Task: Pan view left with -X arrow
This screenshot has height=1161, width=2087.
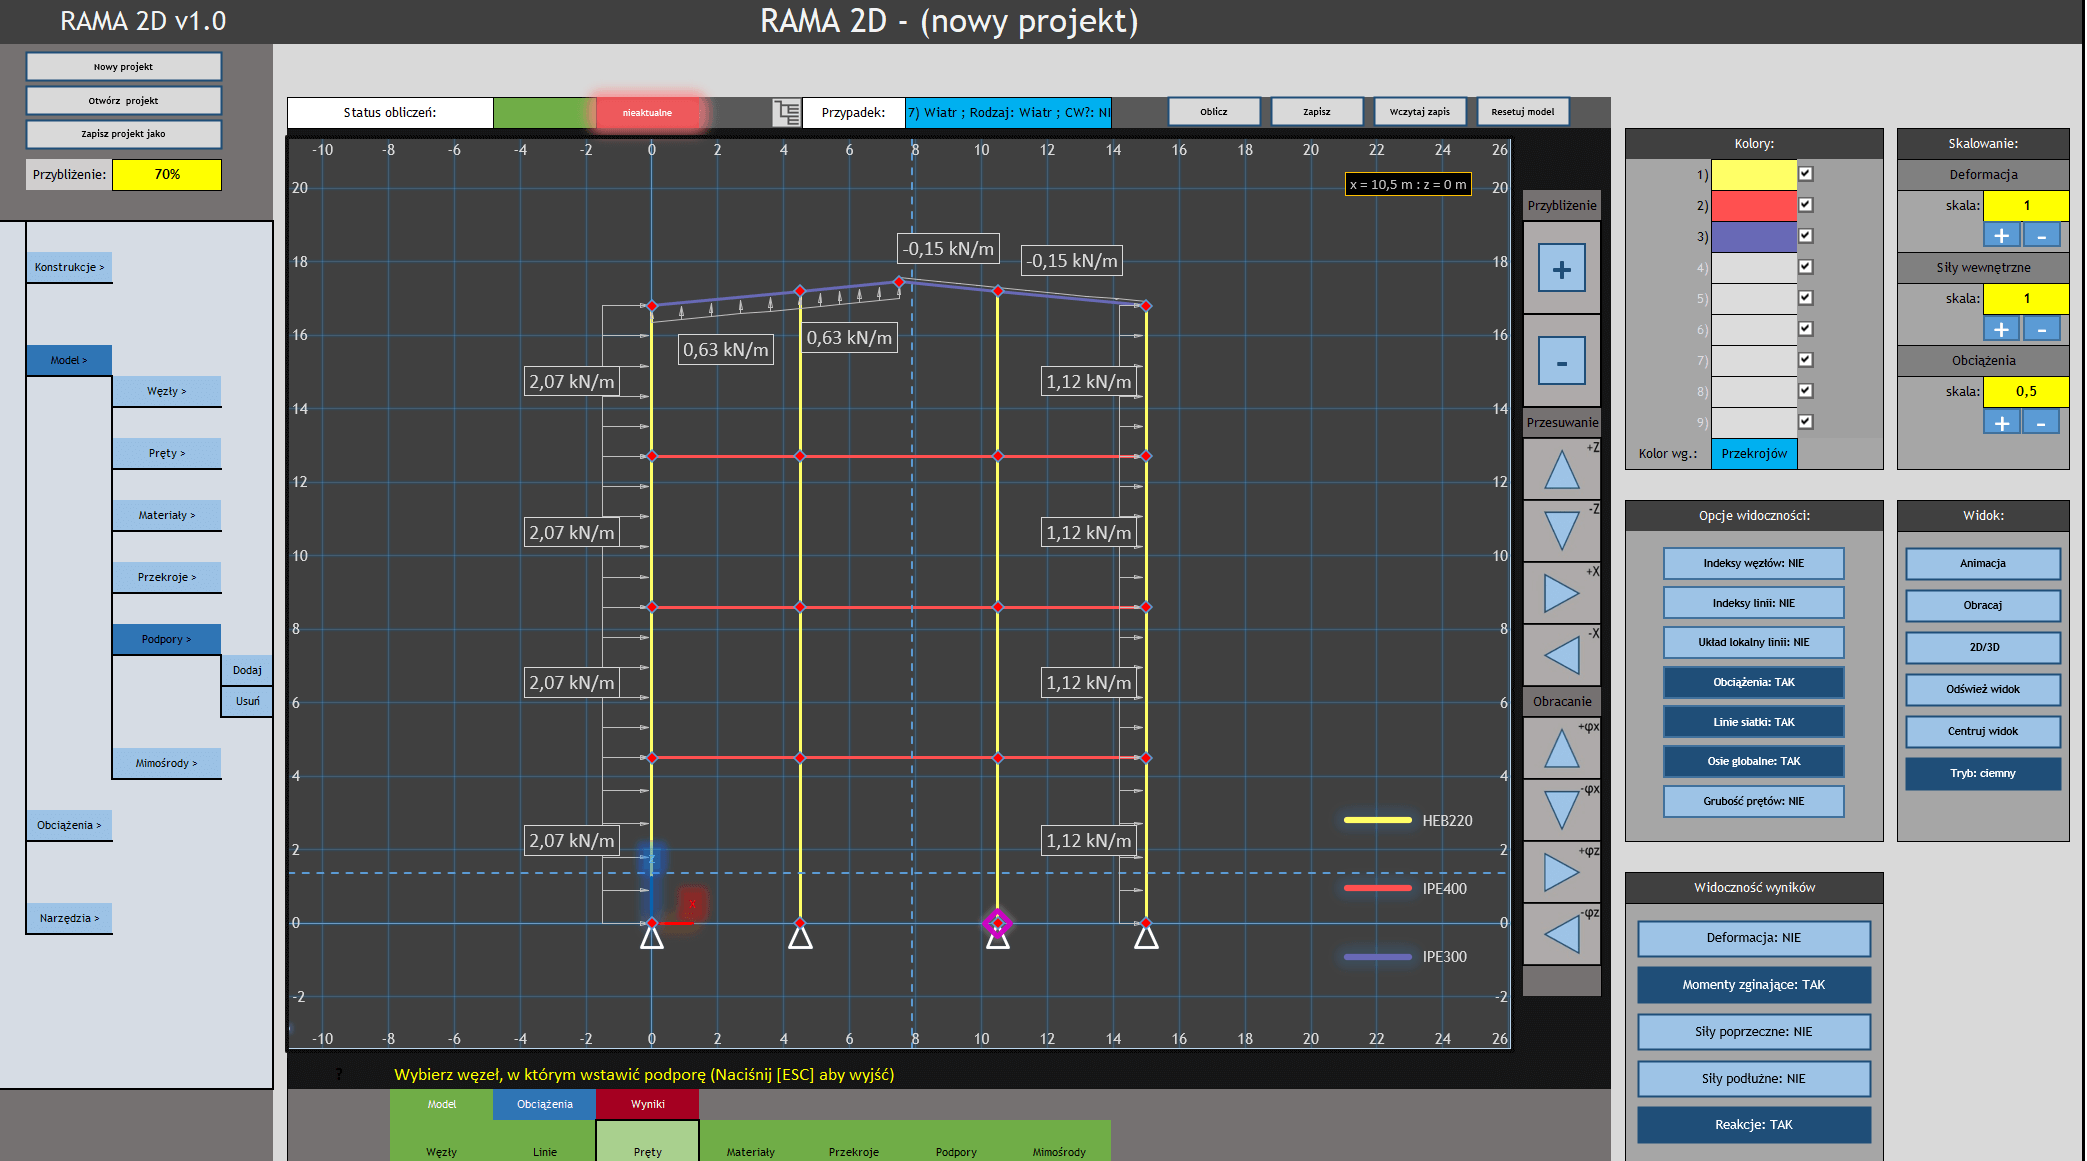Action: click(1561, 656)
